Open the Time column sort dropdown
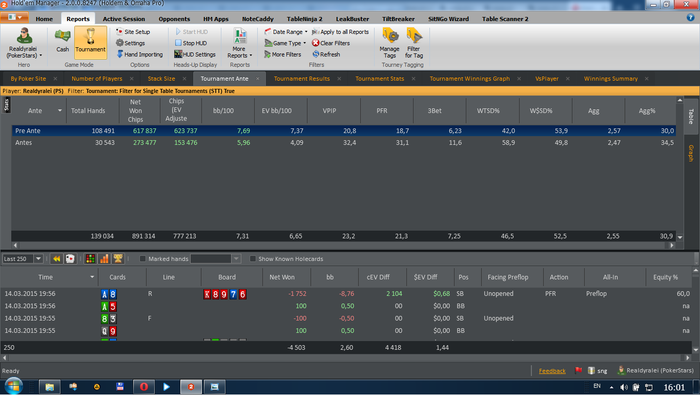This screenshot has width=700, height=395. click(92, 277)
